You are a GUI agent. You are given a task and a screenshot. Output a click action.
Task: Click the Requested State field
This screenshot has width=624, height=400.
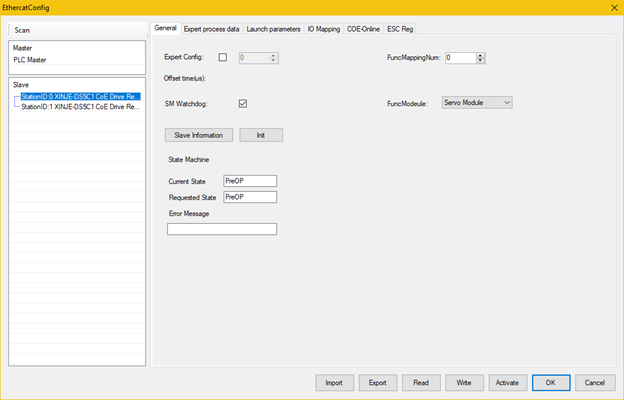(x=250, y=197)
